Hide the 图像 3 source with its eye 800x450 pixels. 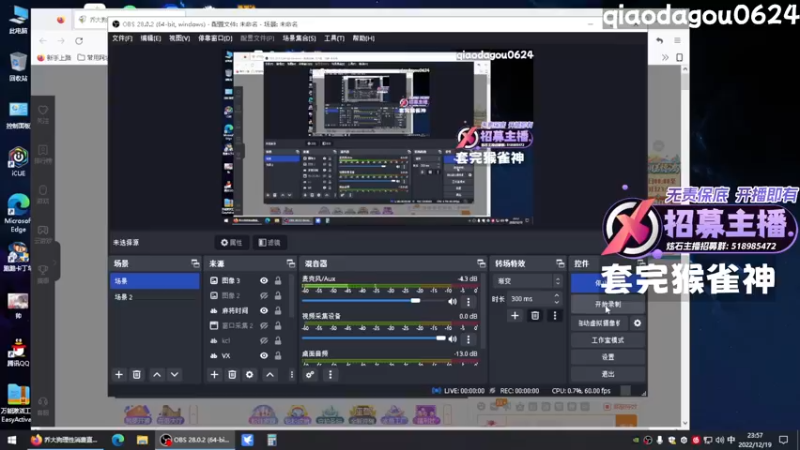click(x=264, y=281)
